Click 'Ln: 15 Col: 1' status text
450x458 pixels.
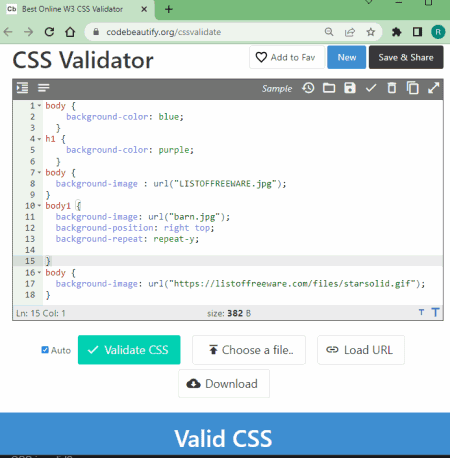point(41,313)
